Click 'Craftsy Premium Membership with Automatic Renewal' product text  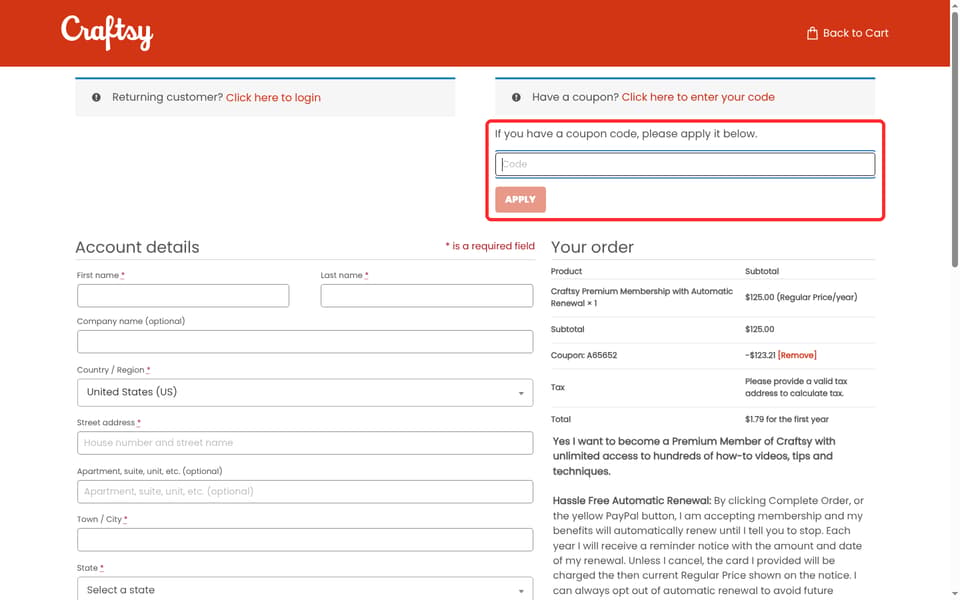[x=642, y=297]
